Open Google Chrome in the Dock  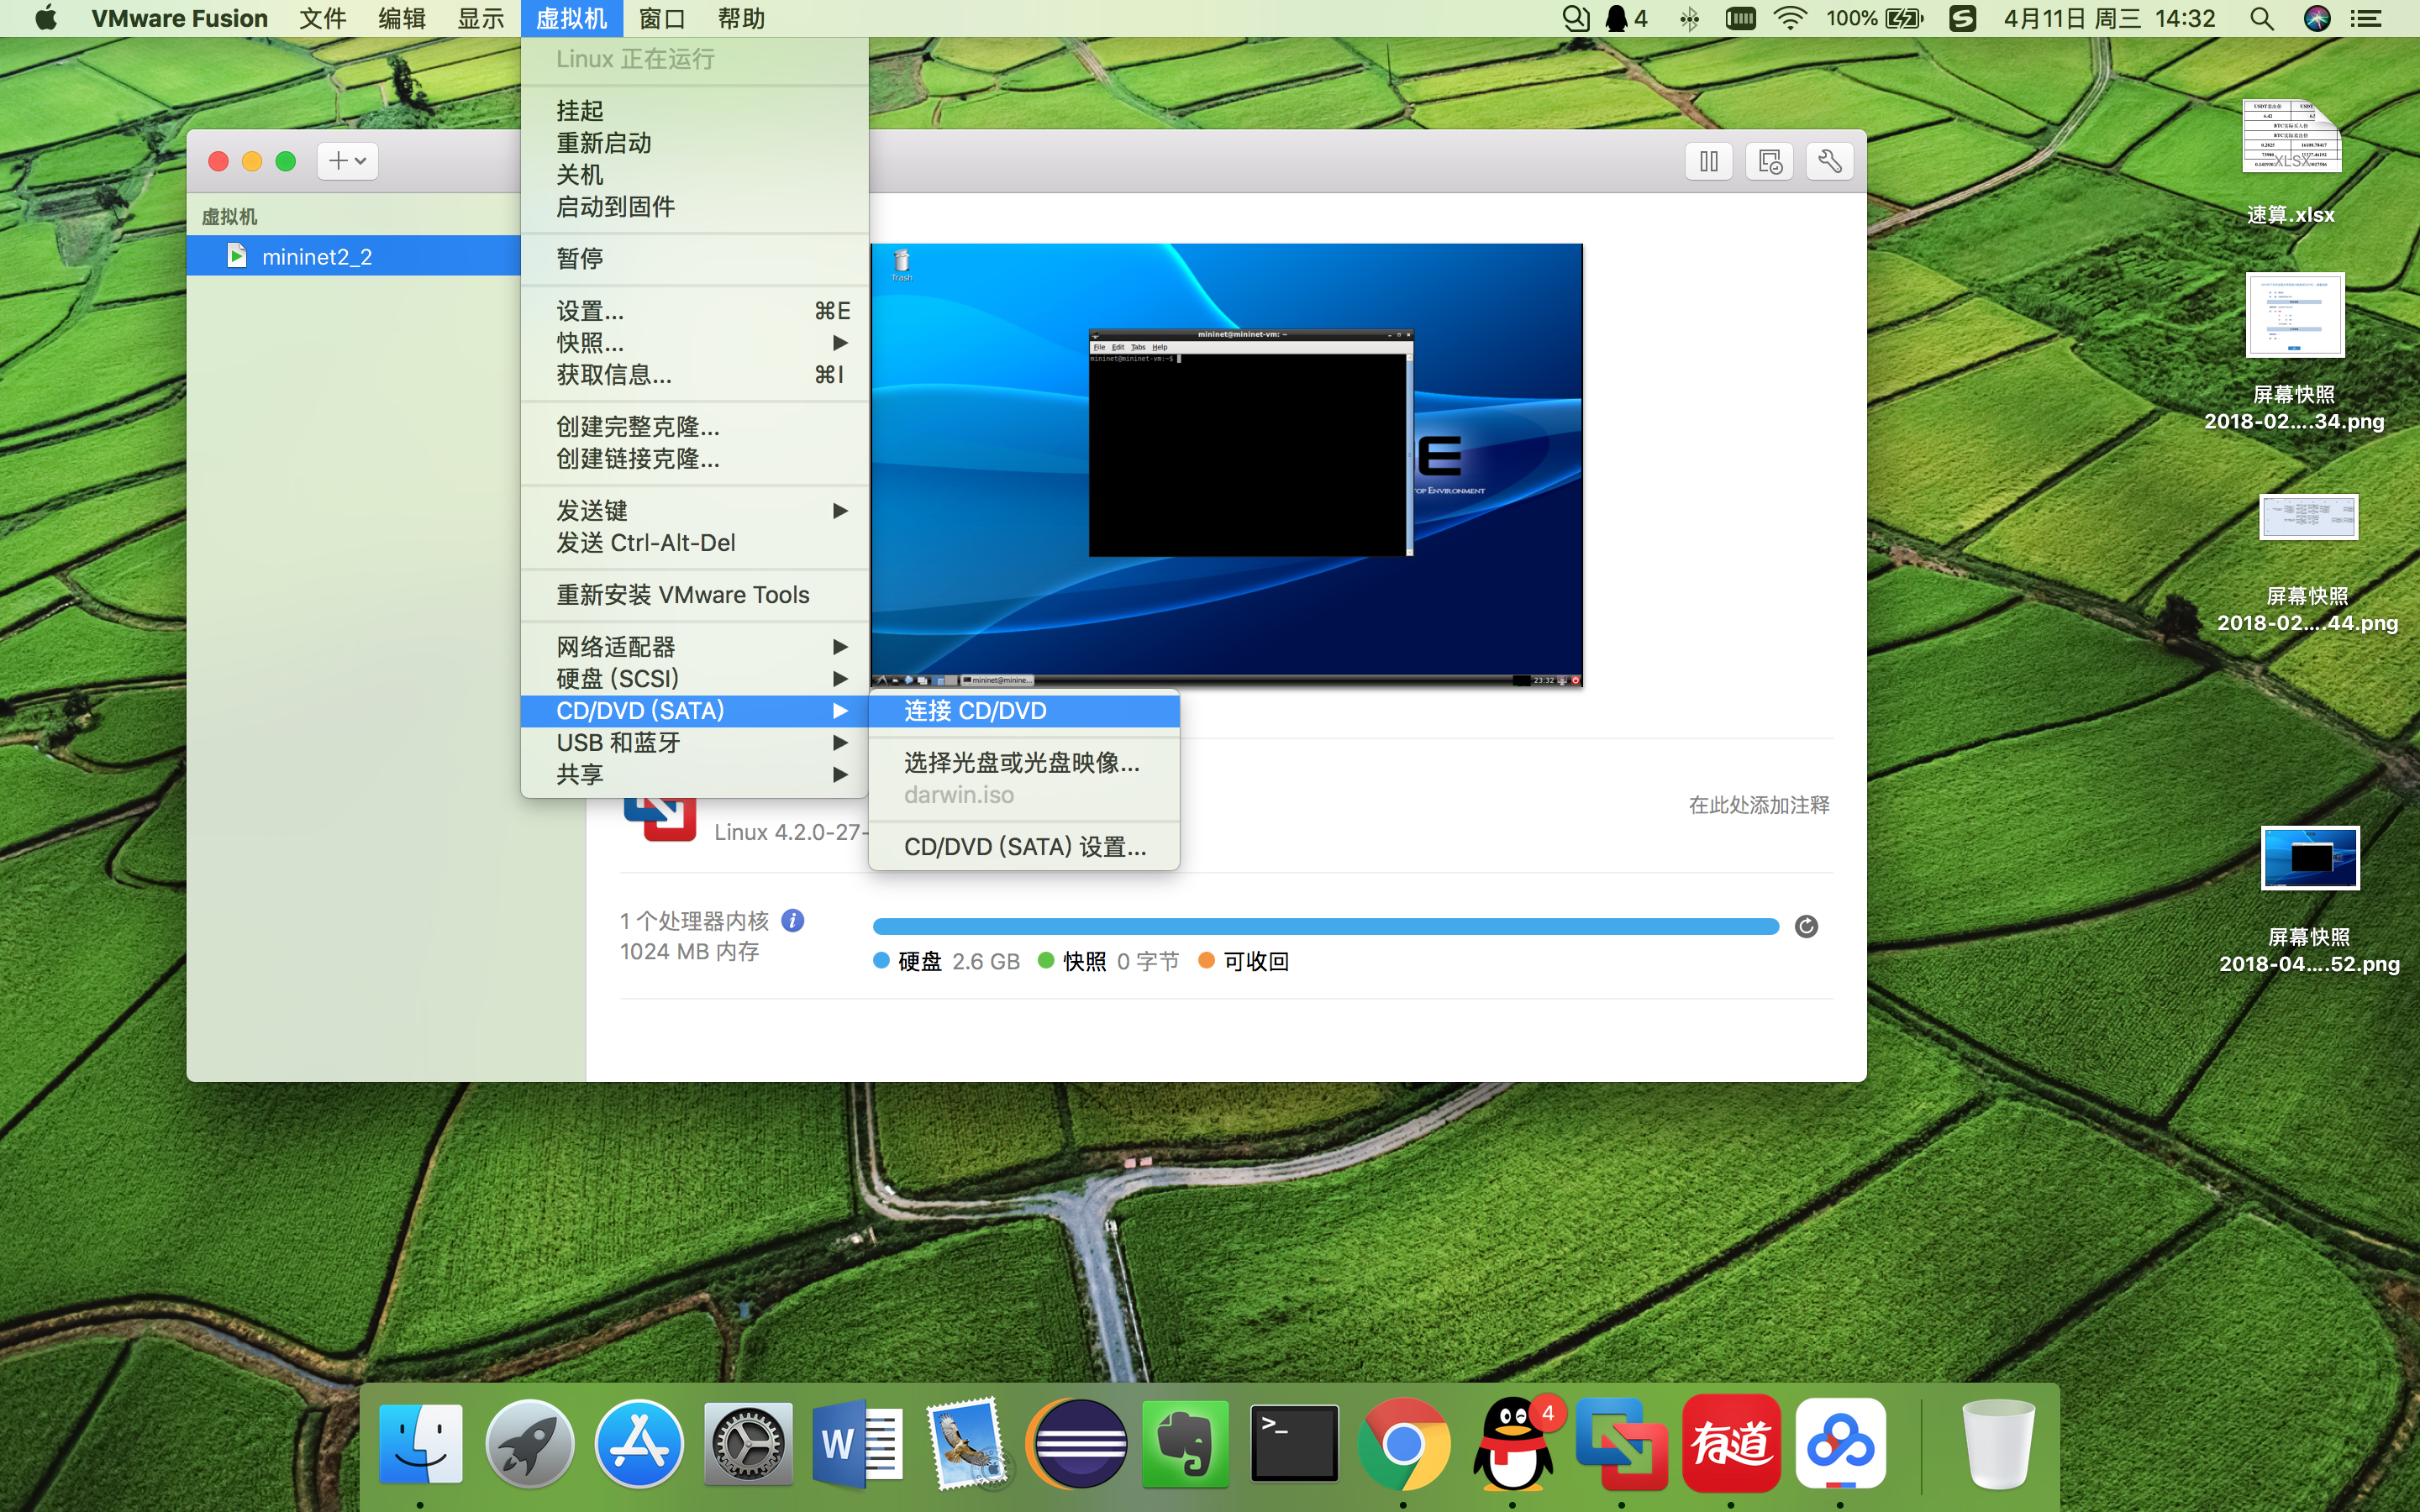[1403, 1443]
